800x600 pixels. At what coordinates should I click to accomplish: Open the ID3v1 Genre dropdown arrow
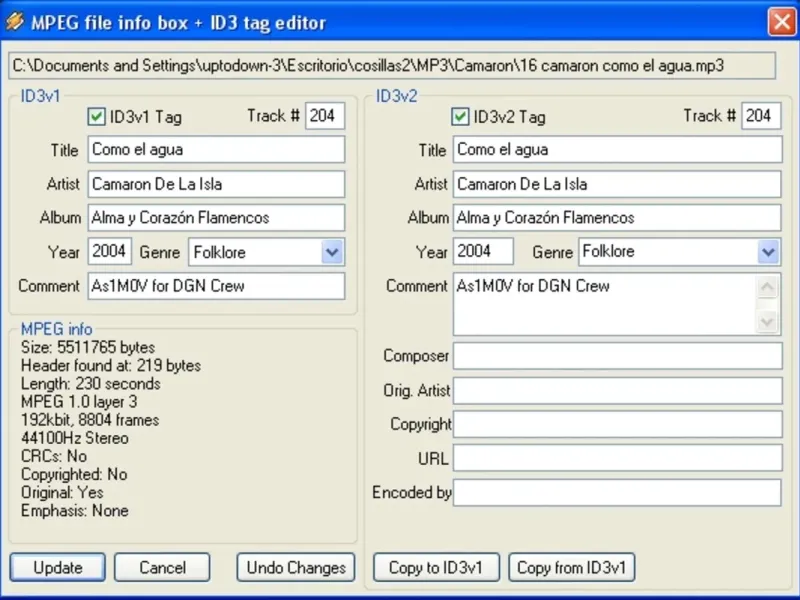[332, 252]
